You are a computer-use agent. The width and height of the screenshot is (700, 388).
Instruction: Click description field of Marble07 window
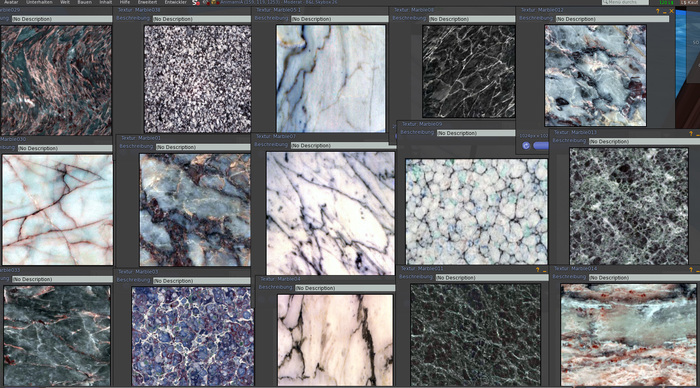pos(343,146)
